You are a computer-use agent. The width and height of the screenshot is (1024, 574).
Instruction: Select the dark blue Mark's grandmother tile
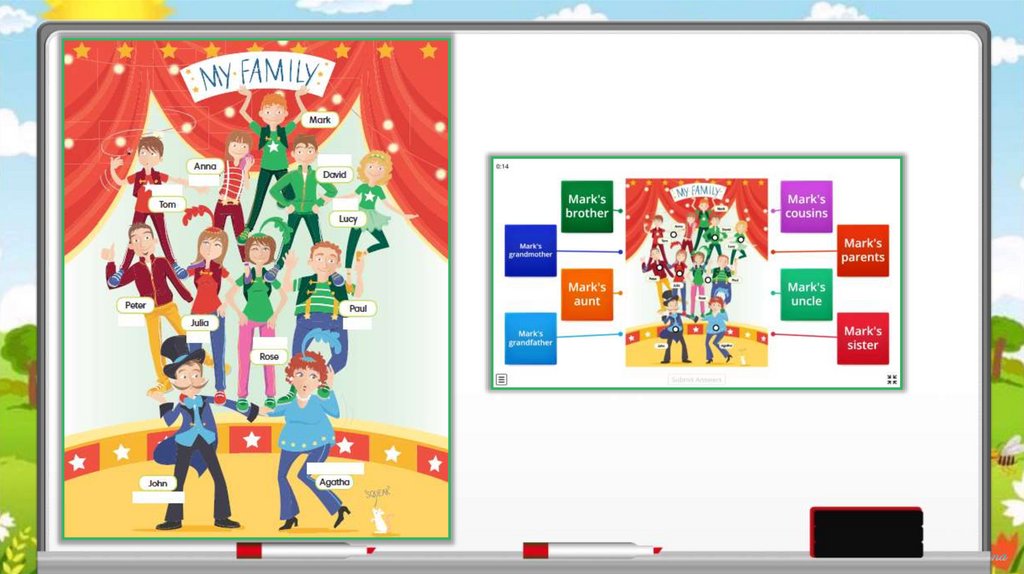[530, 251]
